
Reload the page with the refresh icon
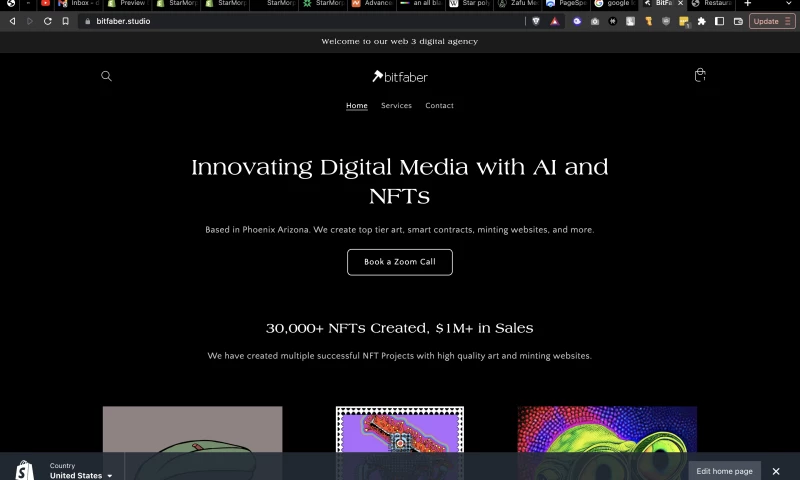[x=47, y=21]
